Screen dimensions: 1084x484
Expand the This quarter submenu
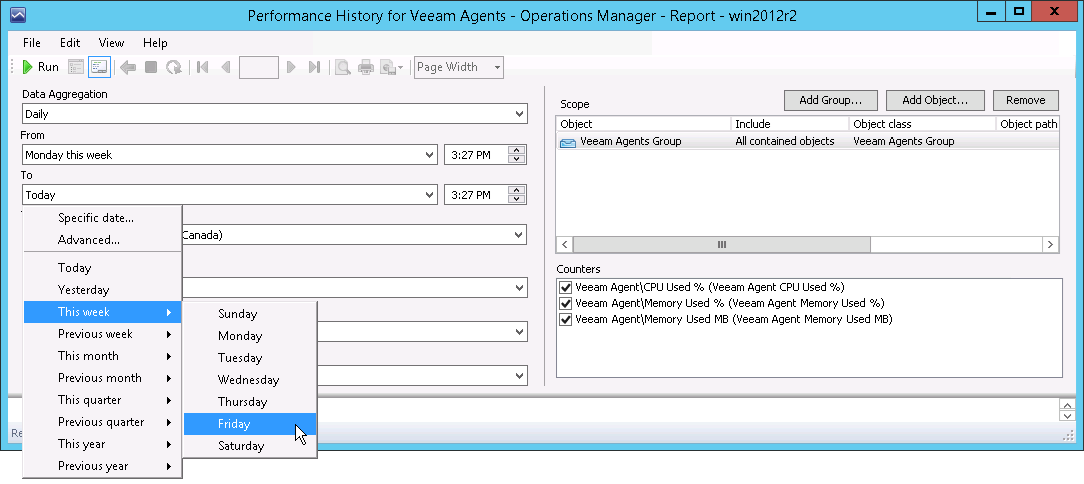102,400
